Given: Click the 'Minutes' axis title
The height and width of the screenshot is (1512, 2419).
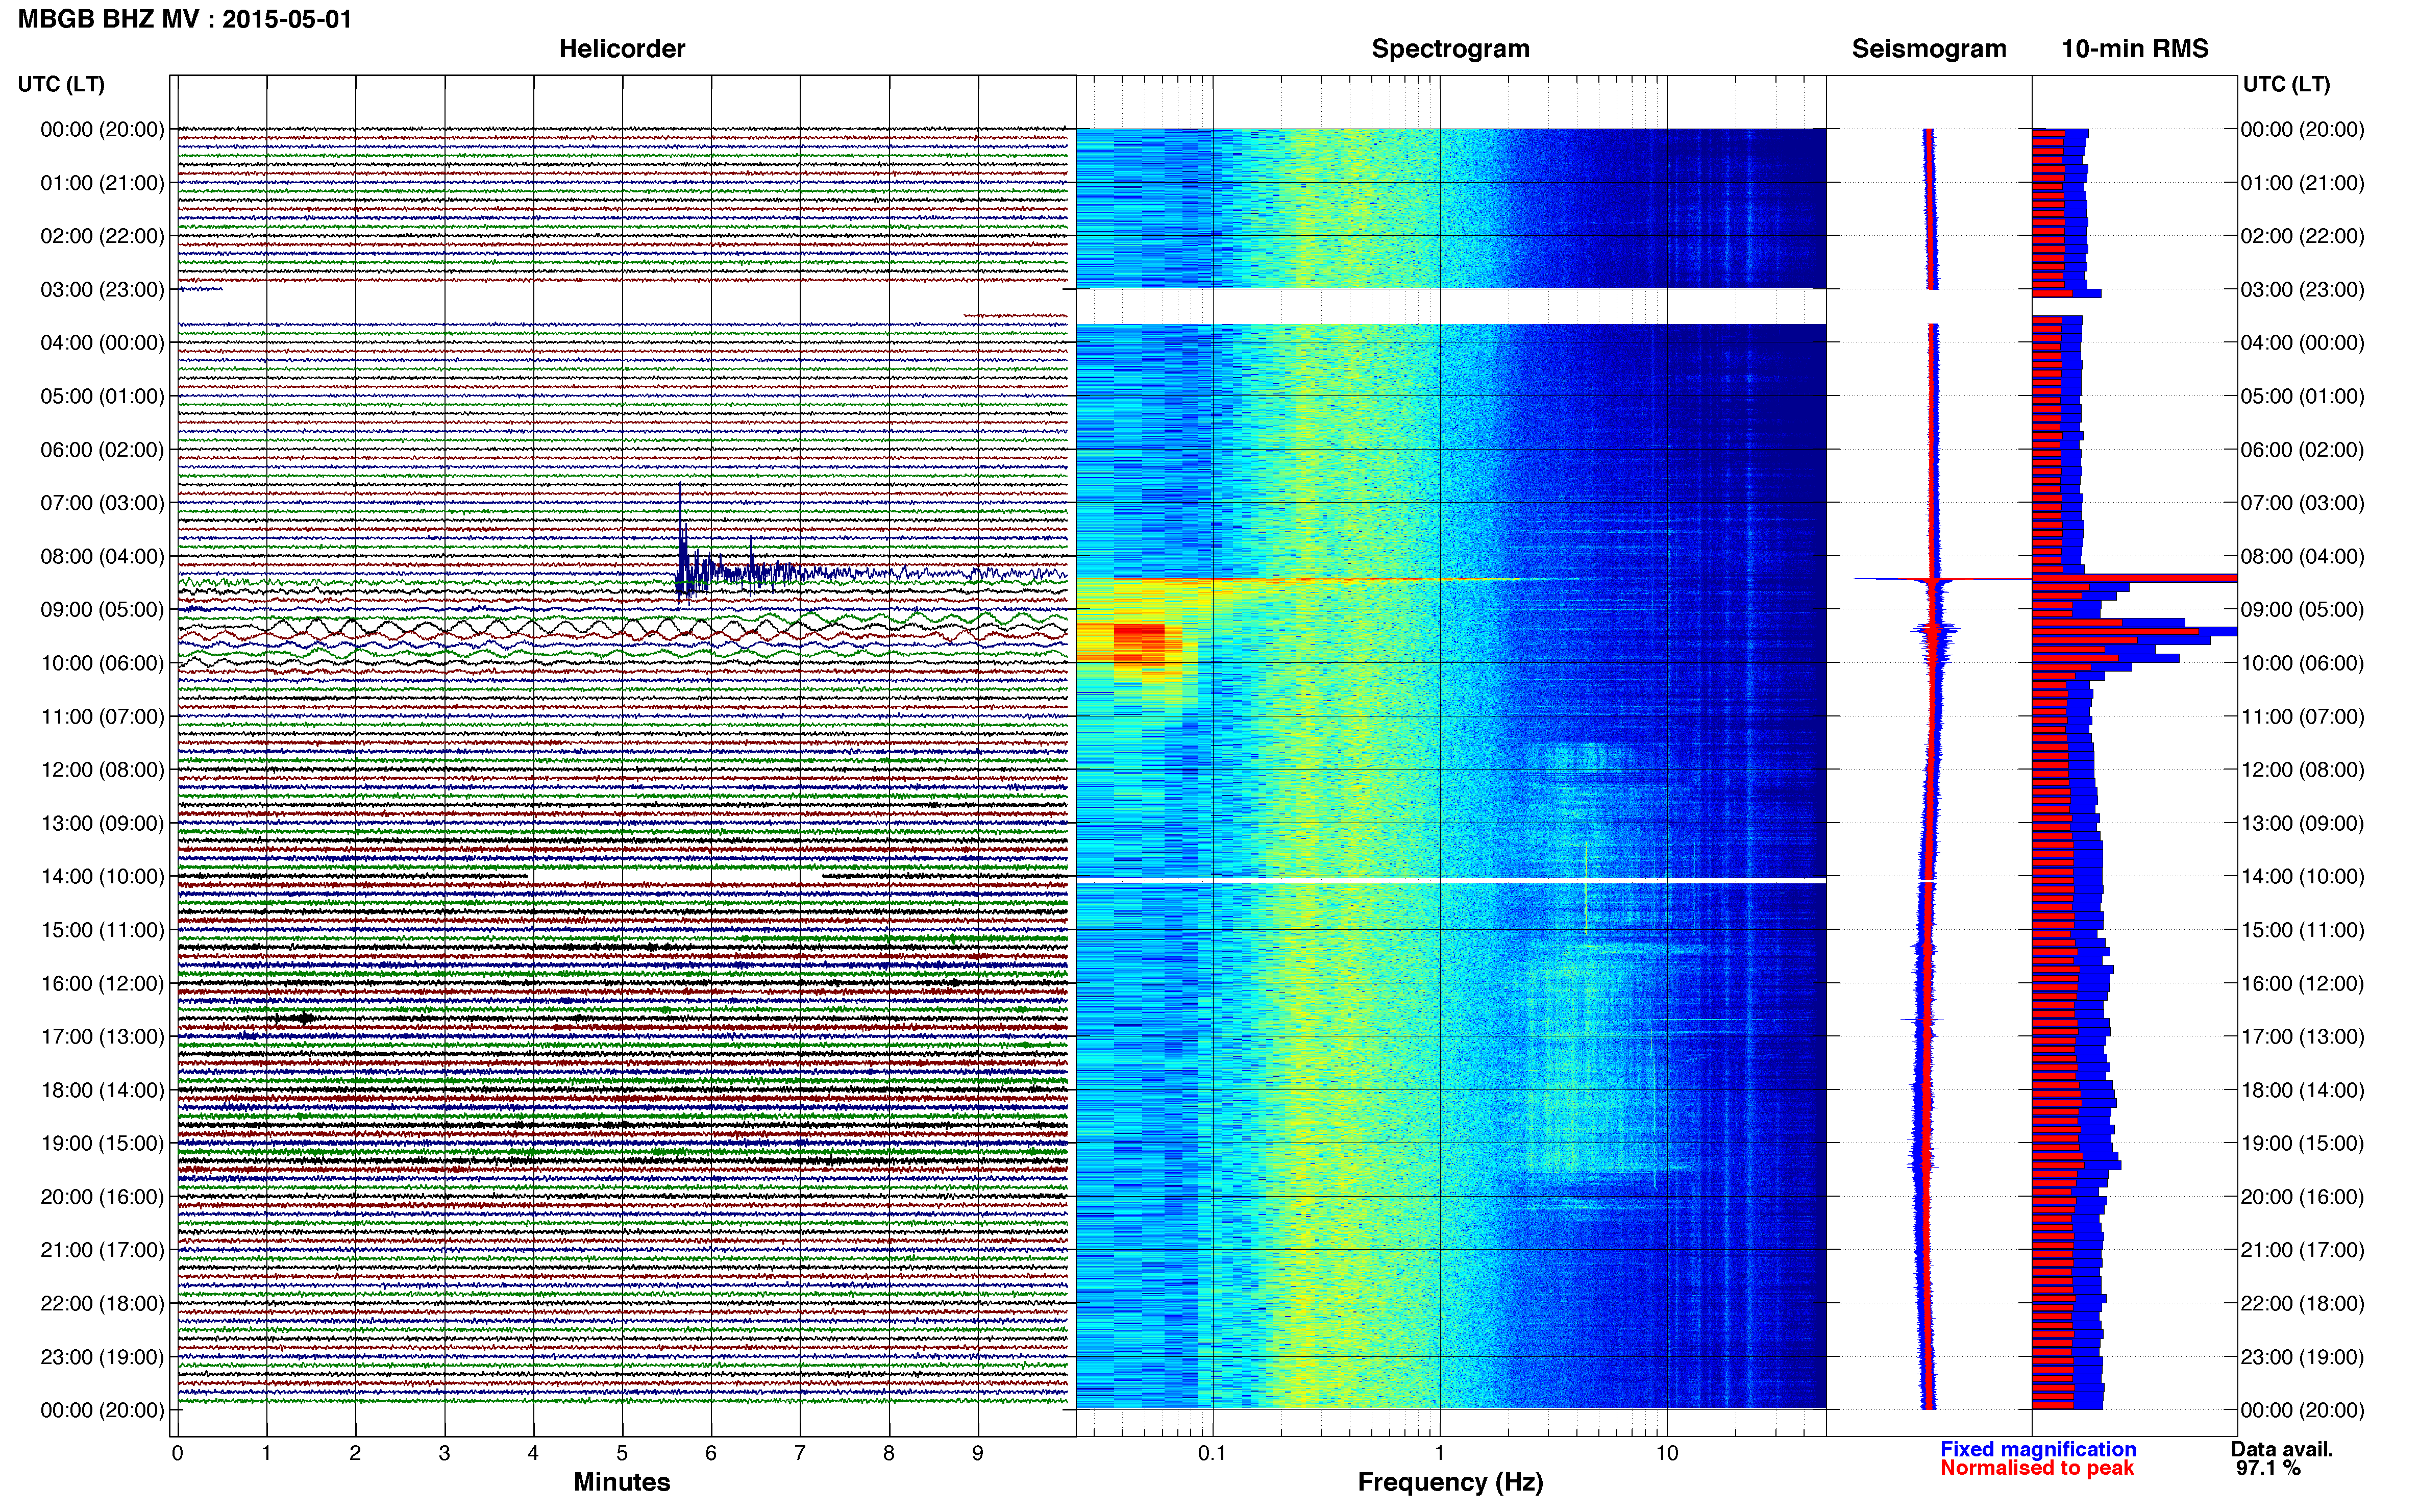Looking at the screenshot, I should 621,1482.
